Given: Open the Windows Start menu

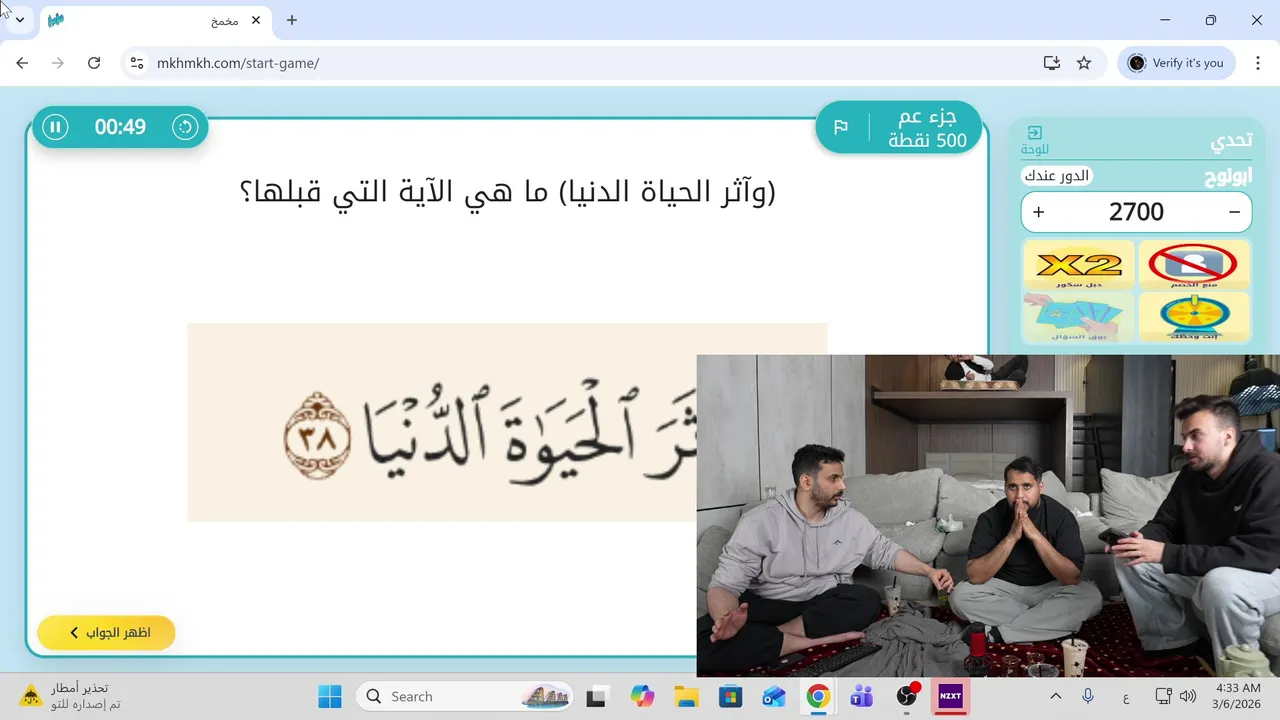Looking at the screenshot, I should tap(329, 696).
